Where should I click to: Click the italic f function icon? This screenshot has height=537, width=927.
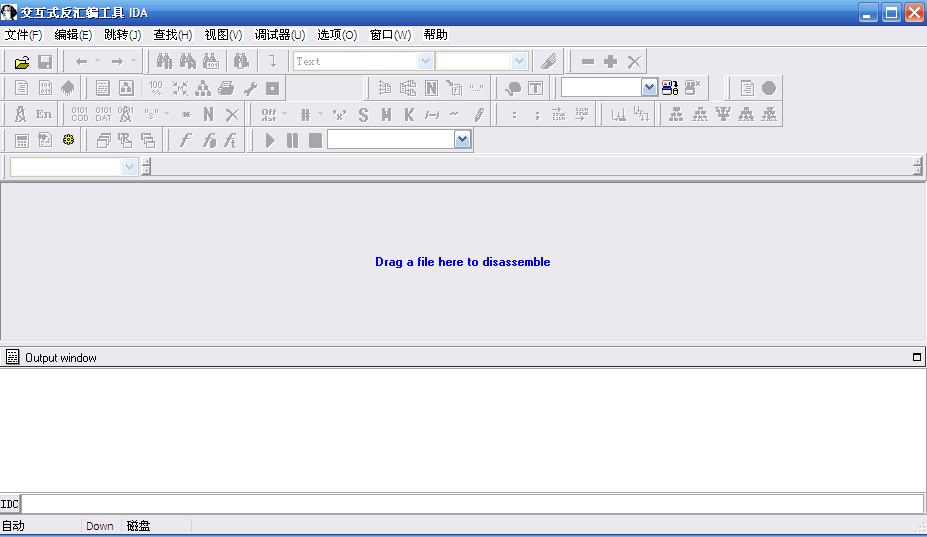pos(185,140)
